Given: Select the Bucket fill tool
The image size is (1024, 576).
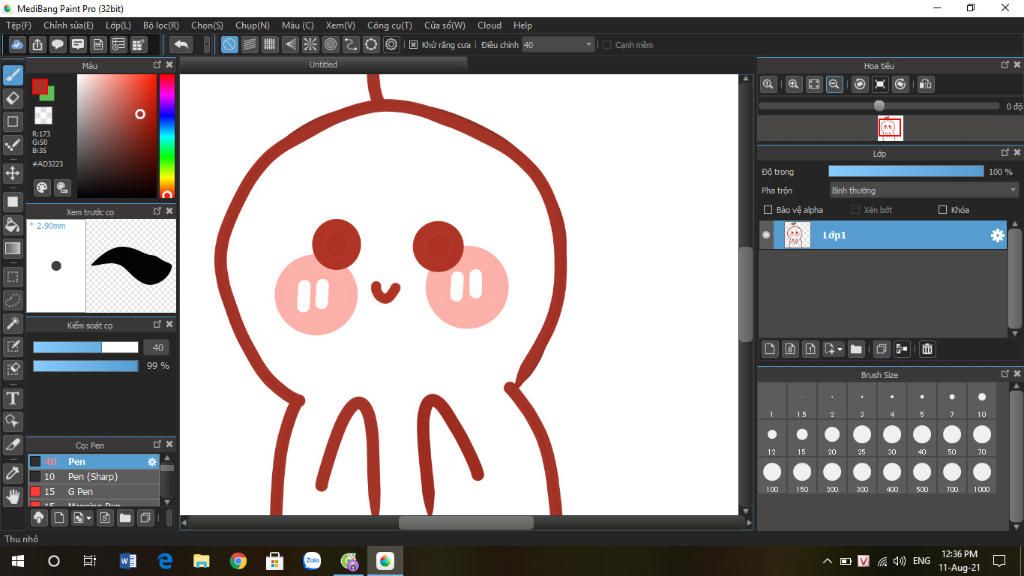Looking at the screenshot, I should click(13, 225).
